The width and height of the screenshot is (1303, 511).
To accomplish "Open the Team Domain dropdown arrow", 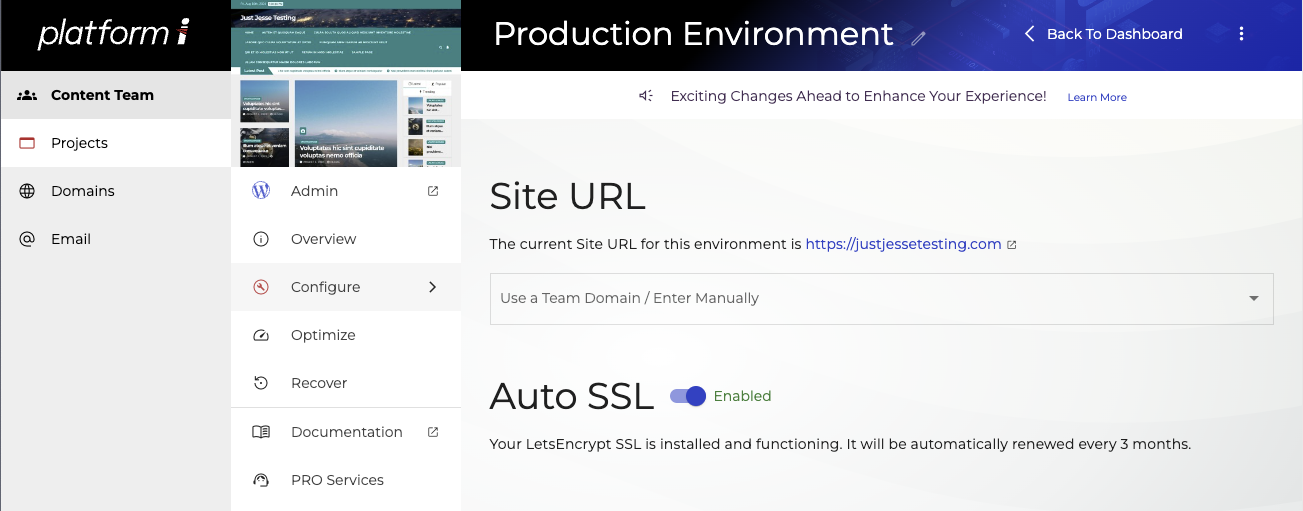I will tap(1253, 299).
